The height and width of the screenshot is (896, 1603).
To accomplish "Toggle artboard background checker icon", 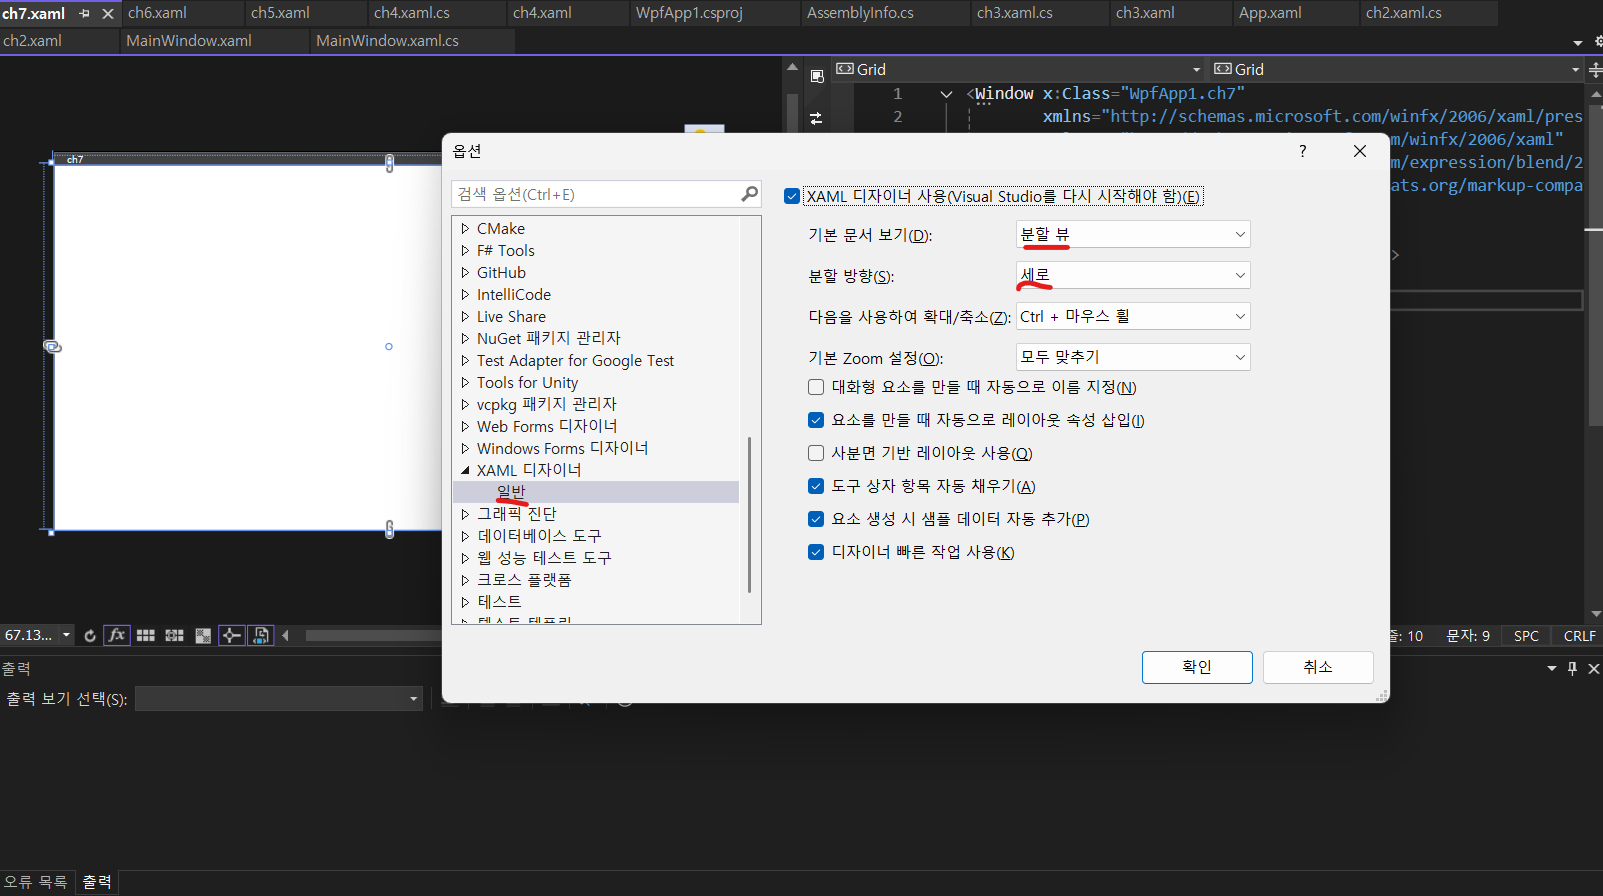I will coord(203,636).
